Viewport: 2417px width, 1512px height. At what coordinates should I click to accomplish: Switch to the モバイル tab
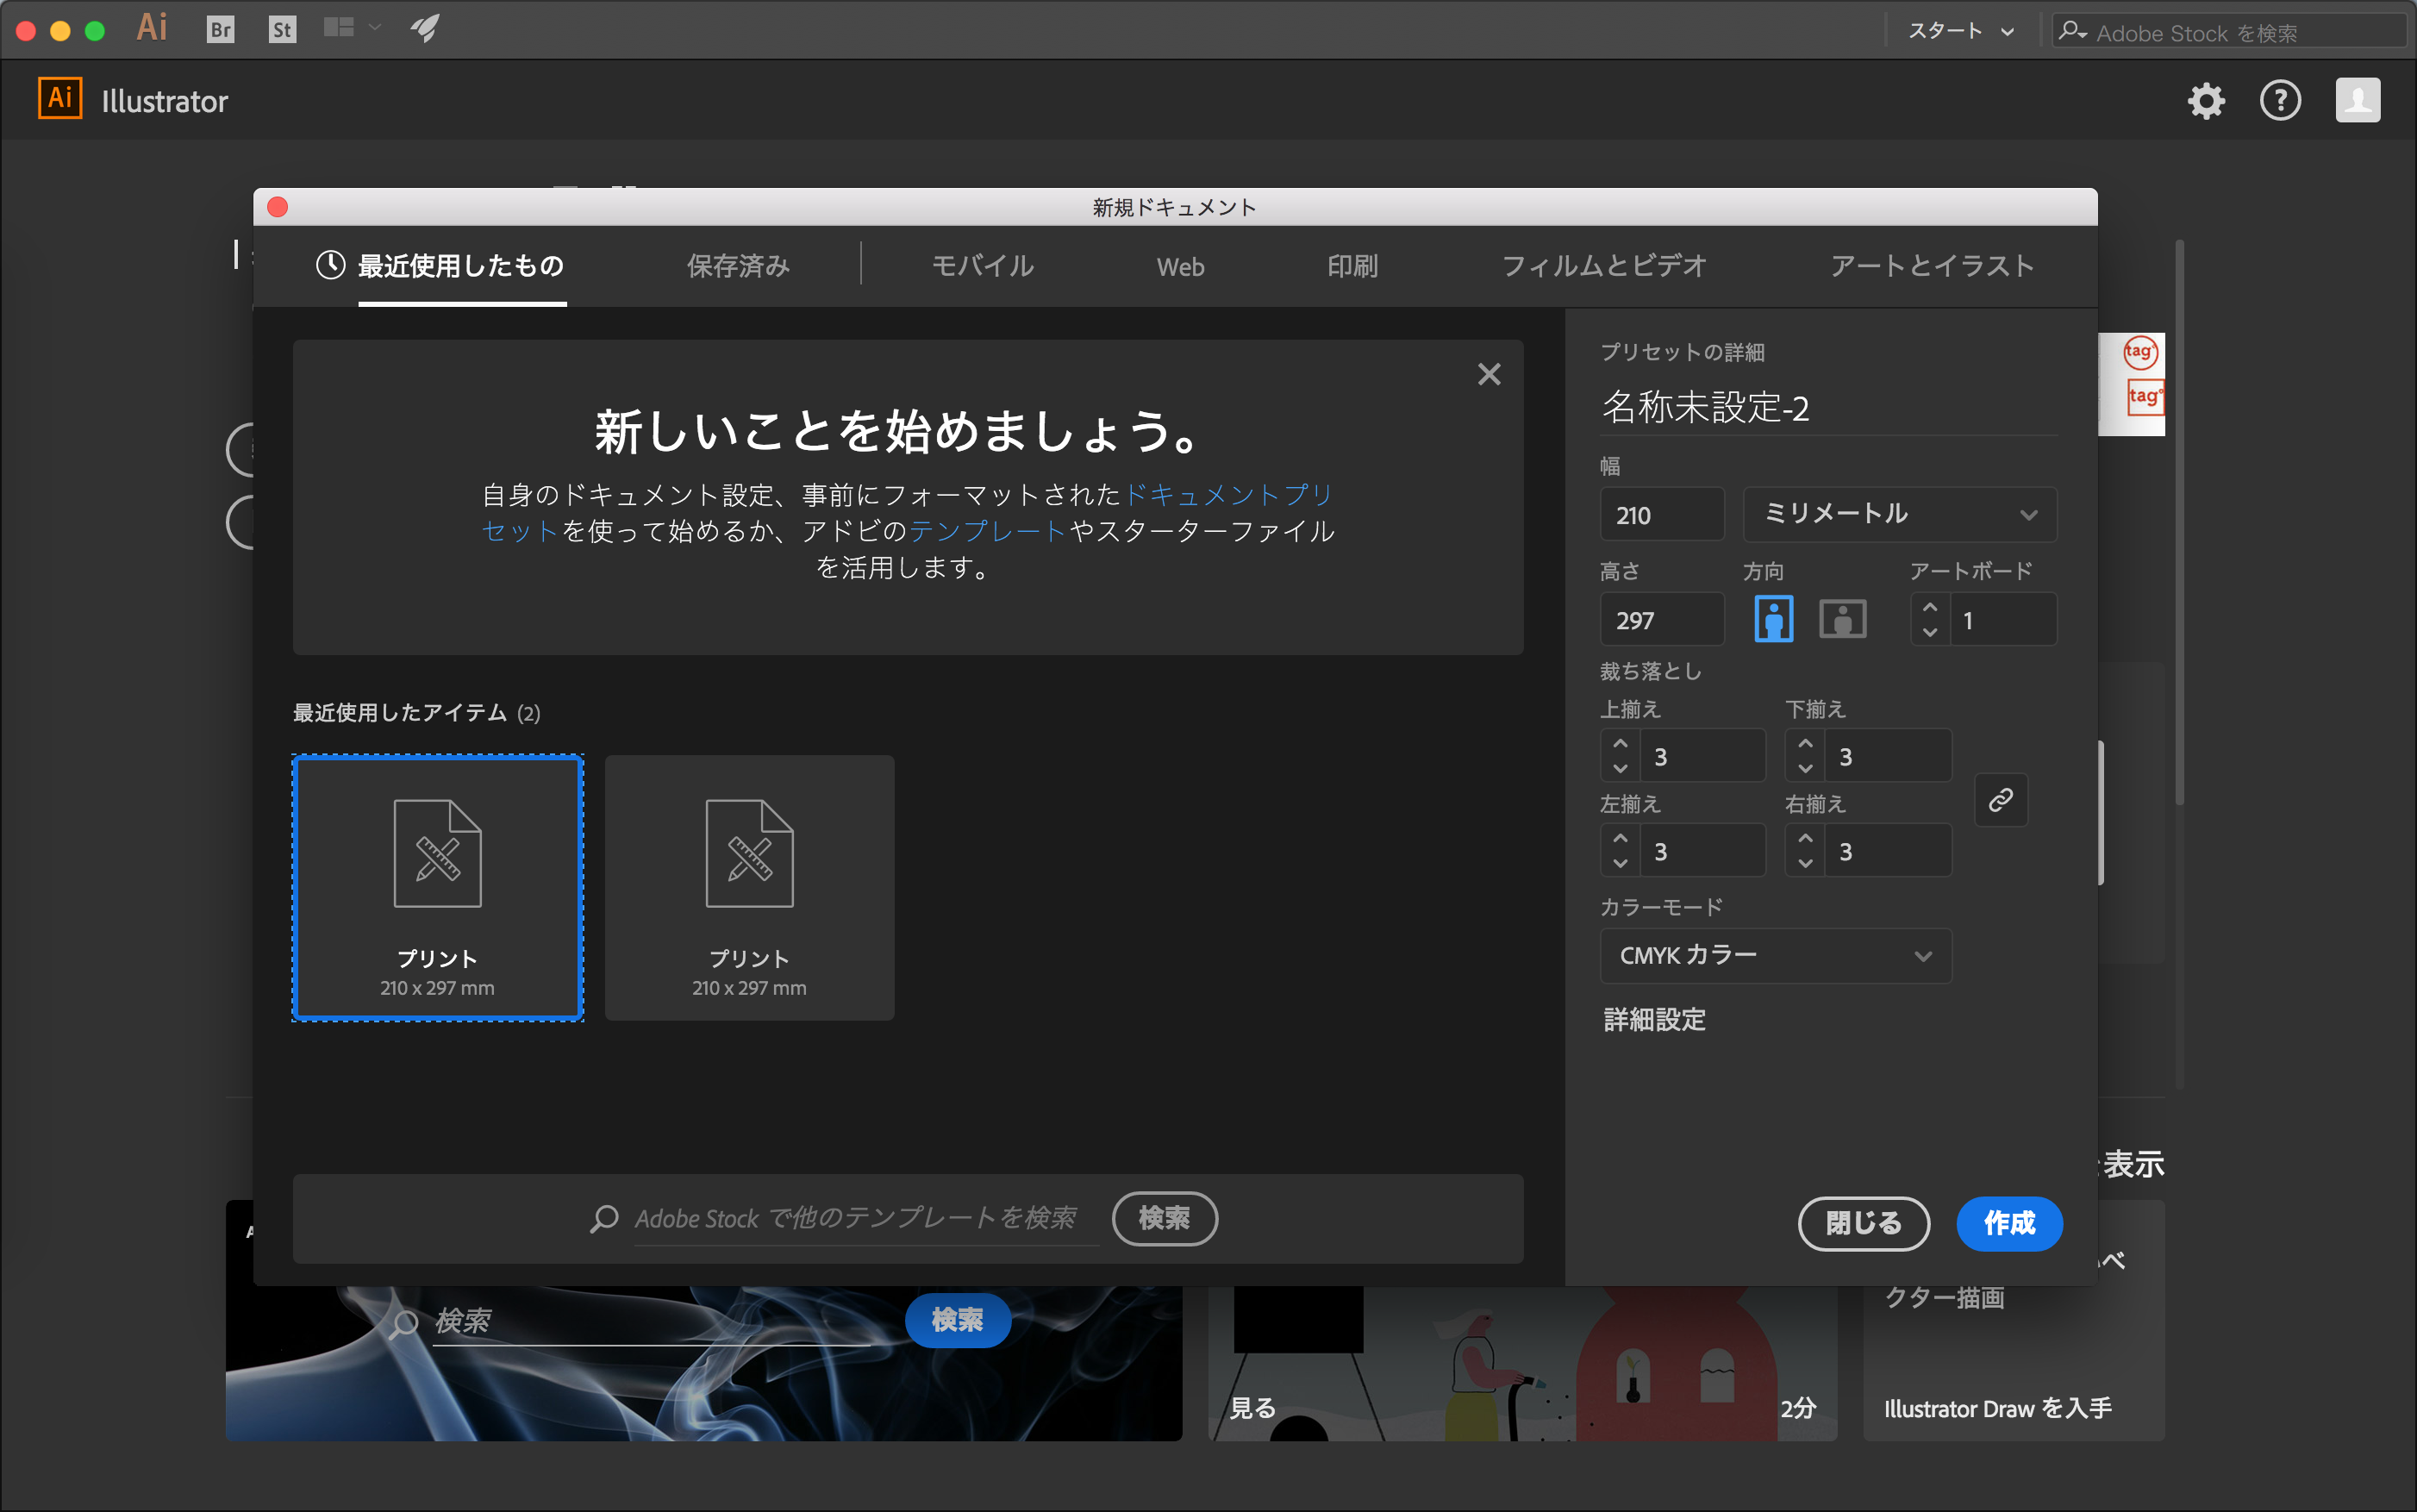click(983, 266)
